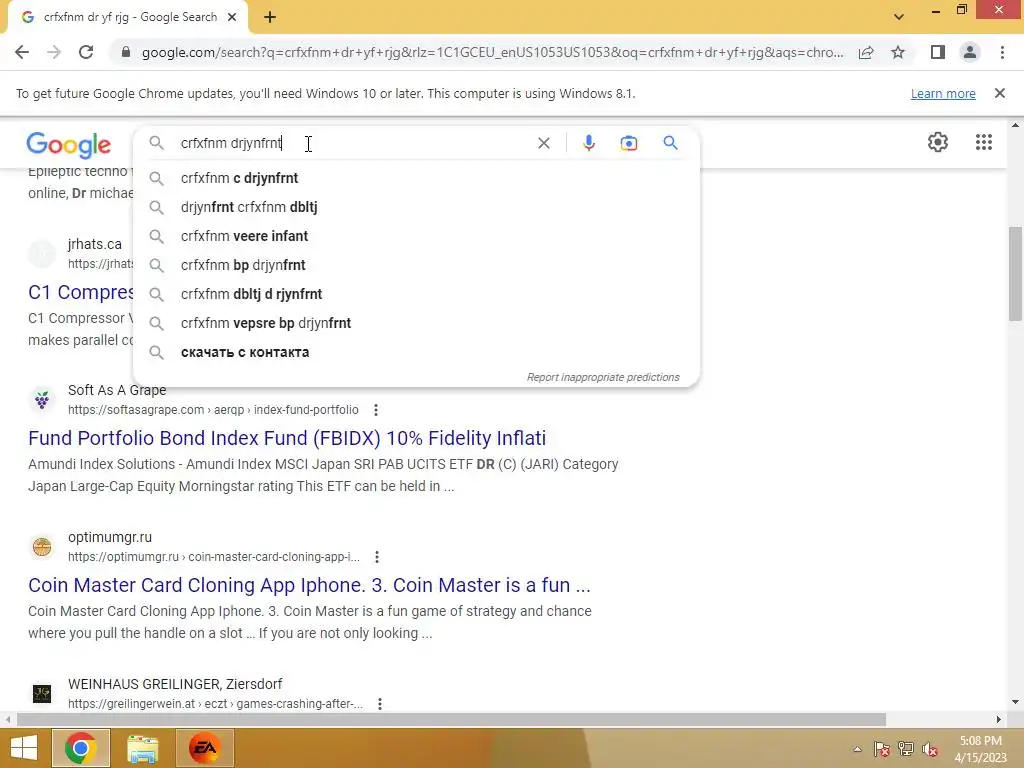Click the softasagrape.com result URL
This screenshot has width=1024, height=768.
click(x=213, y=410)
